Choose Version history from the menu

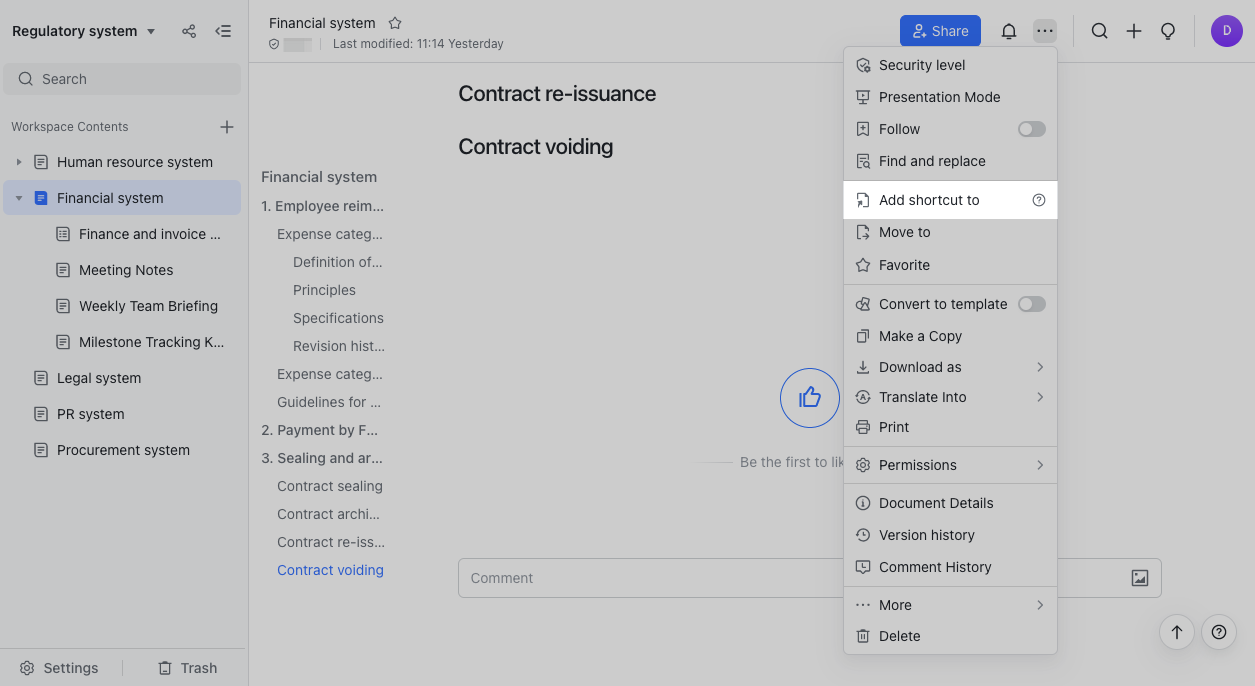[x=926, y=535]
